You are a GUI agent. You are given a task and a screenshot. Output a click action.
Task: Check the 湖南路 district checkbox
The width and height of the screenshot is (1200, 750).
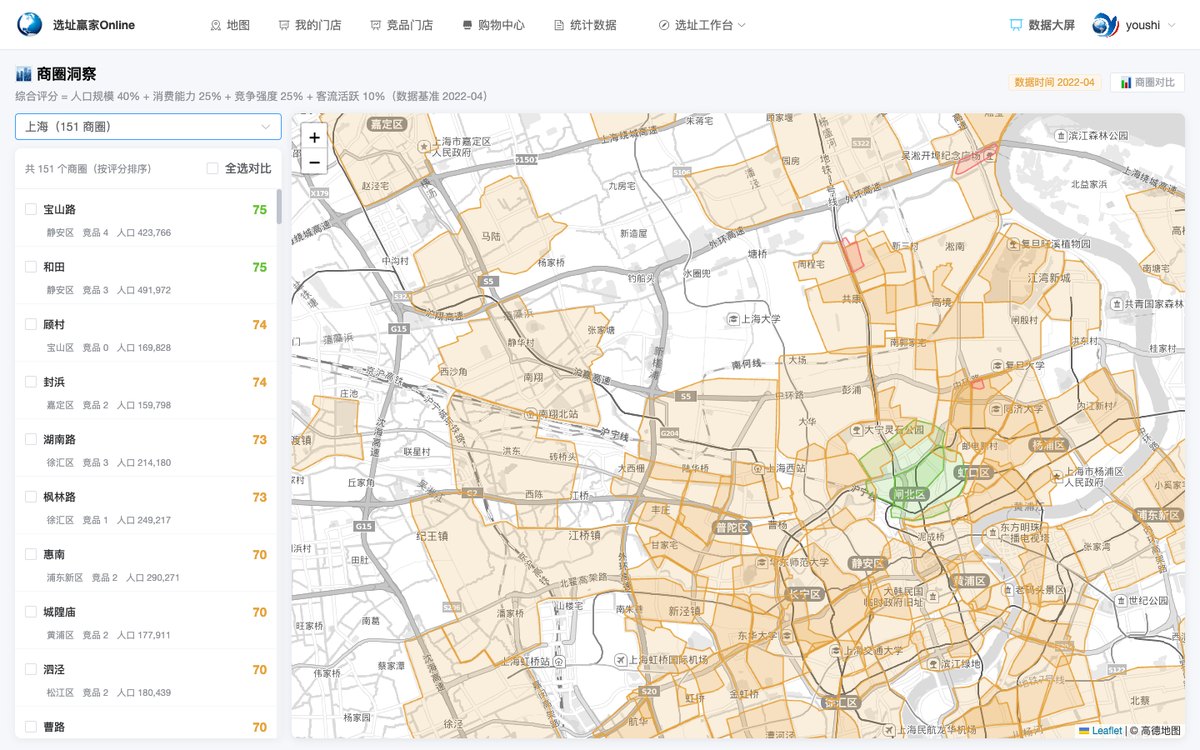[x=31, y=440]
